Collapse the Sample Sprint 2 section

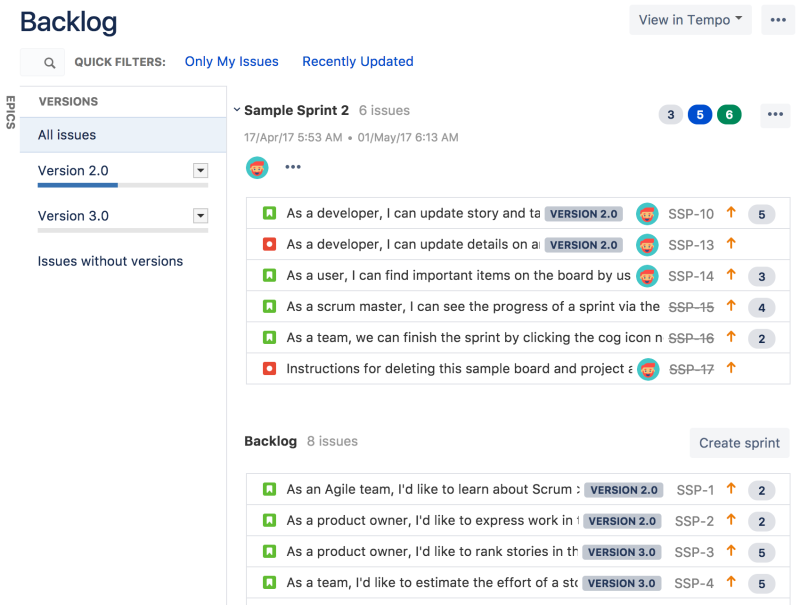click(x=237, y=110)
